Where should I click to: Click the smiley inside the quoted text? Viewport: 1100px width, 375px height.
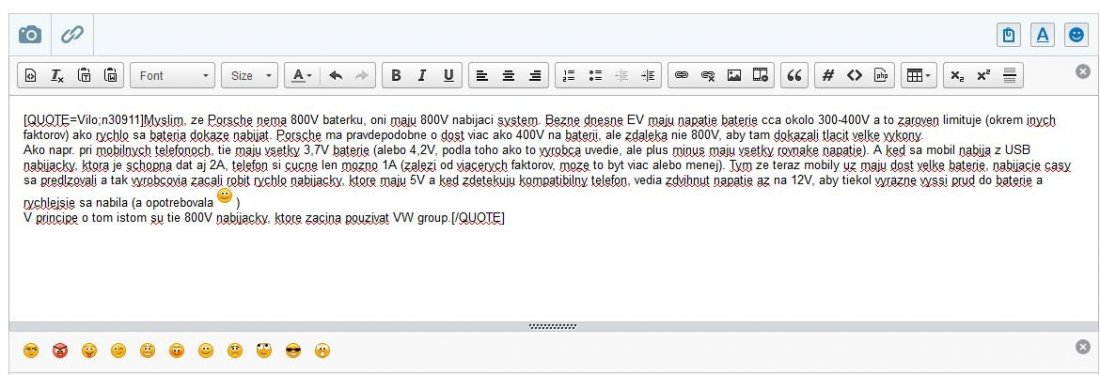(224, 196)
